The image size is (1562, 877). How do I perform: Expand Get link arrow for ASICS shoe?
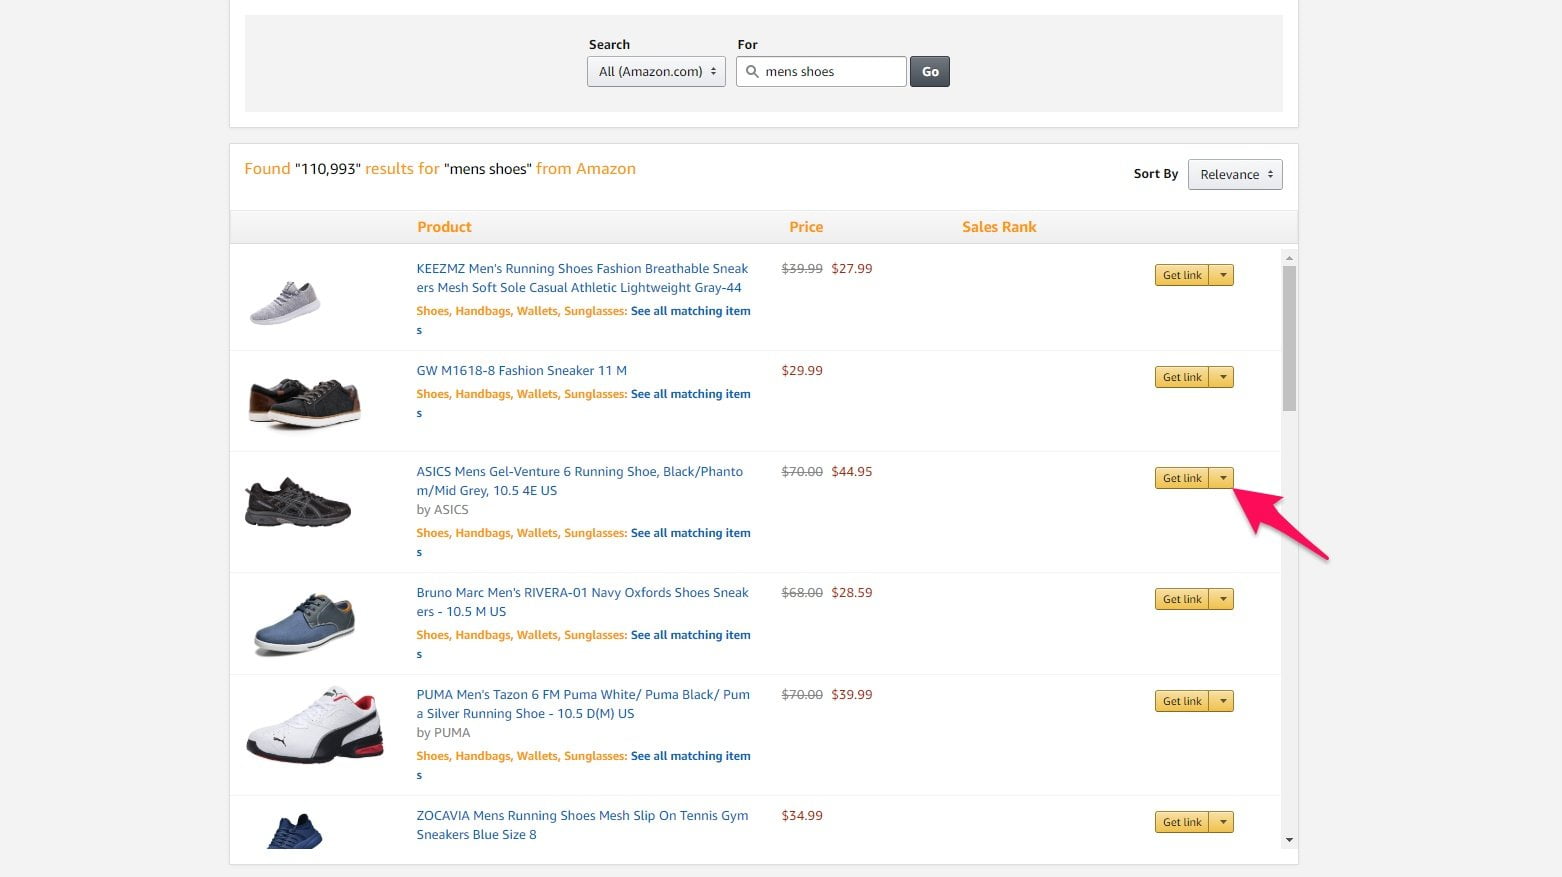(x=1222, y=478)
